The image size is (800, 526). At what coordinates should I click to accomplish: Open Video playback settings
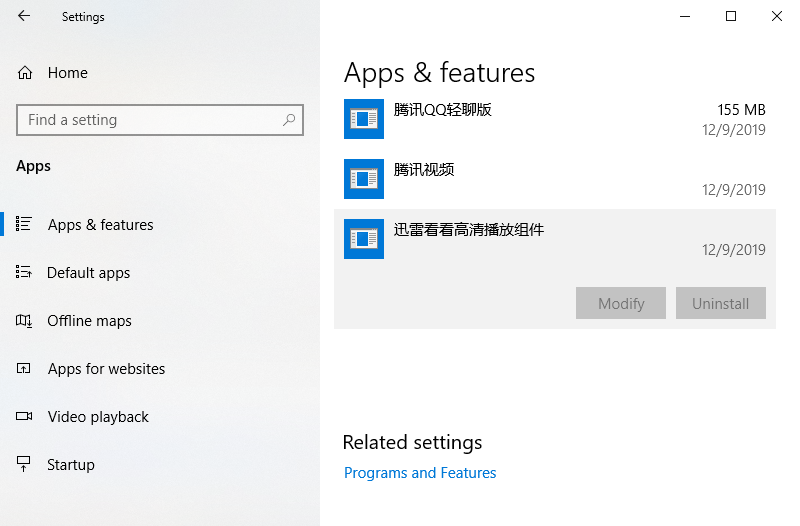(x=98, y=417)
